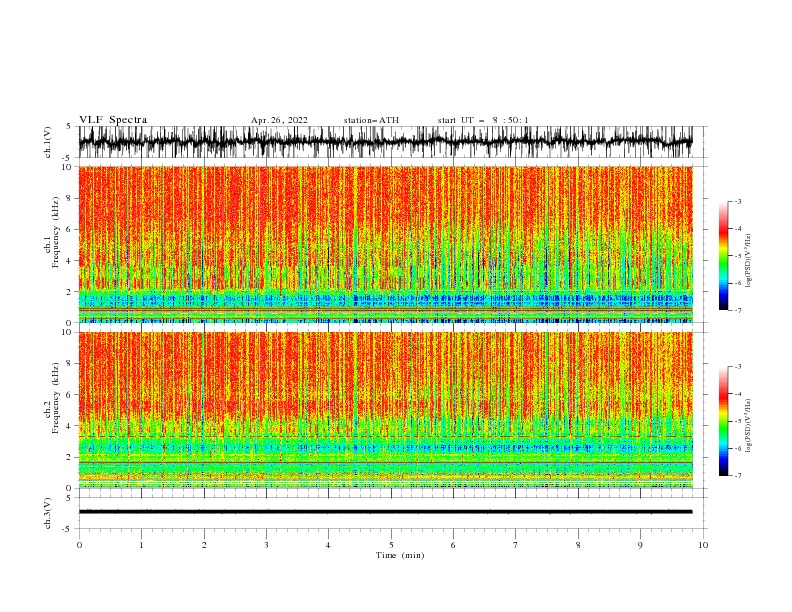Click inside the ch.1 spectrogram panel
The width and height of the screenshot is (792, 612).
click(x=385, y=244)
